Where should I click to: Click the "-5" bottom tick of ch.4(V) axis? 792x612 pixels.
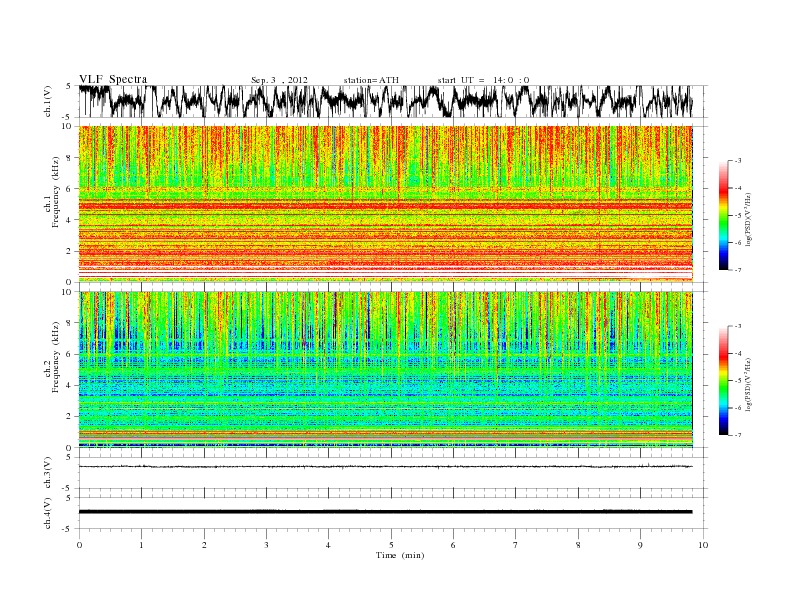tap(68, 529)
